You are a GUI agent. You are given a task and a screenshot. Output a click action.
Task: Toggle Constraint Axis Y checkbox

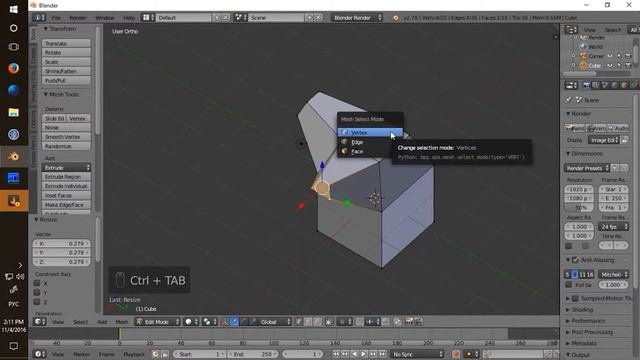(x=37, y=292)
